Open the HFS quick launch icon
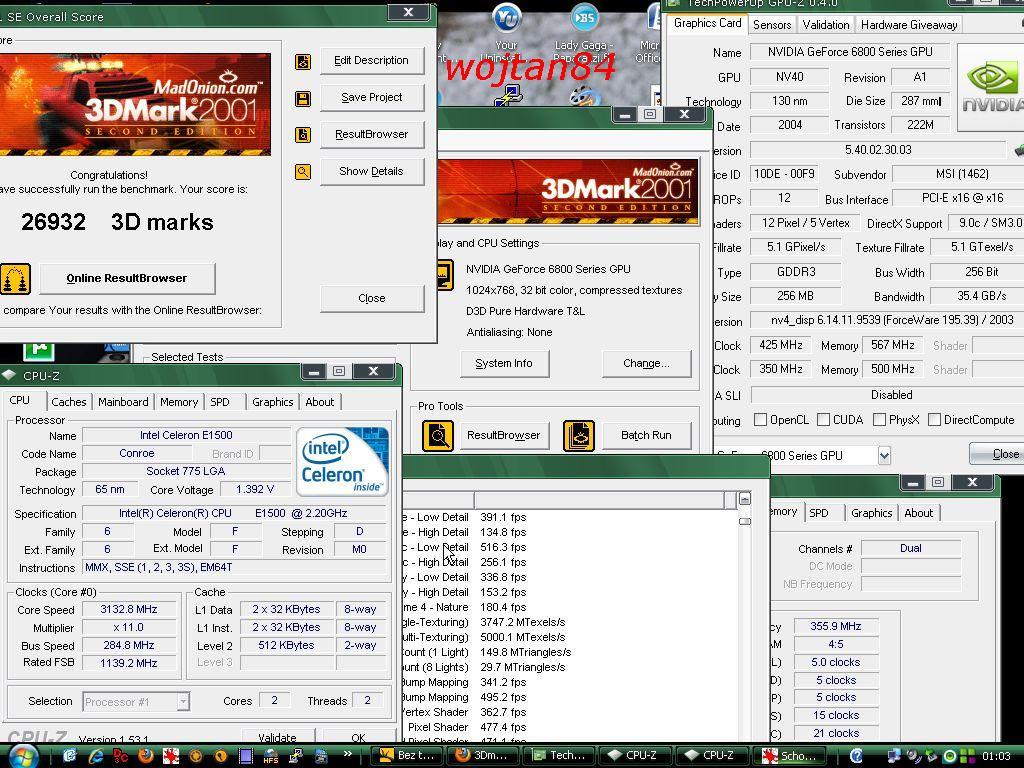This screenshot has height=768, width=1024. [270, 756]
